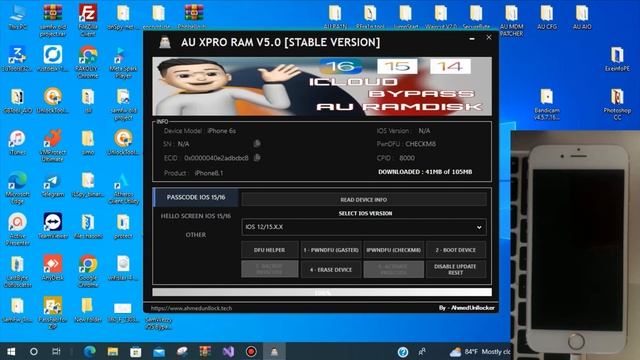Click the iCloud Bypass AU Ramdisk banner
Screen dimensions: 640x360
[322, 86]
